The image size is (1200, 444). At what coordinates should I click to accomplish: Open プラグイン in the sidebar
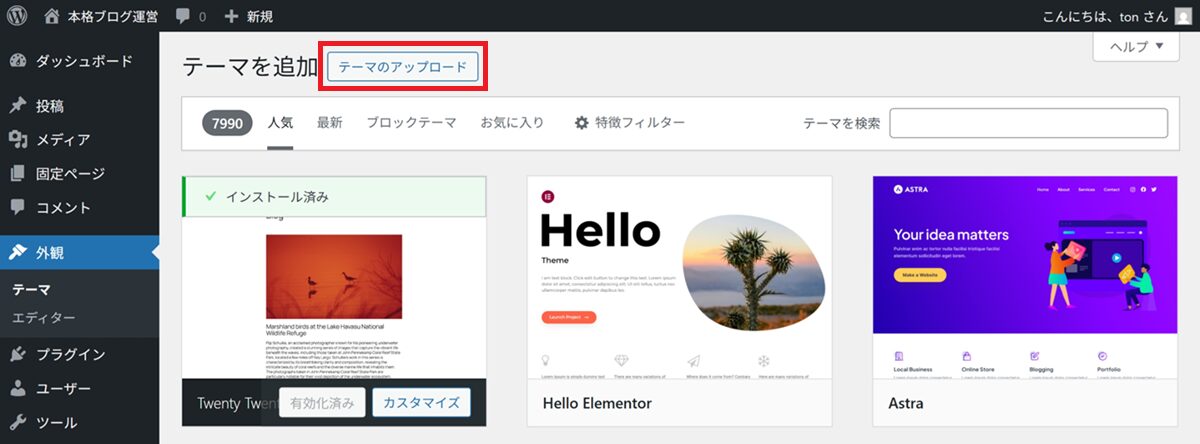70,354
